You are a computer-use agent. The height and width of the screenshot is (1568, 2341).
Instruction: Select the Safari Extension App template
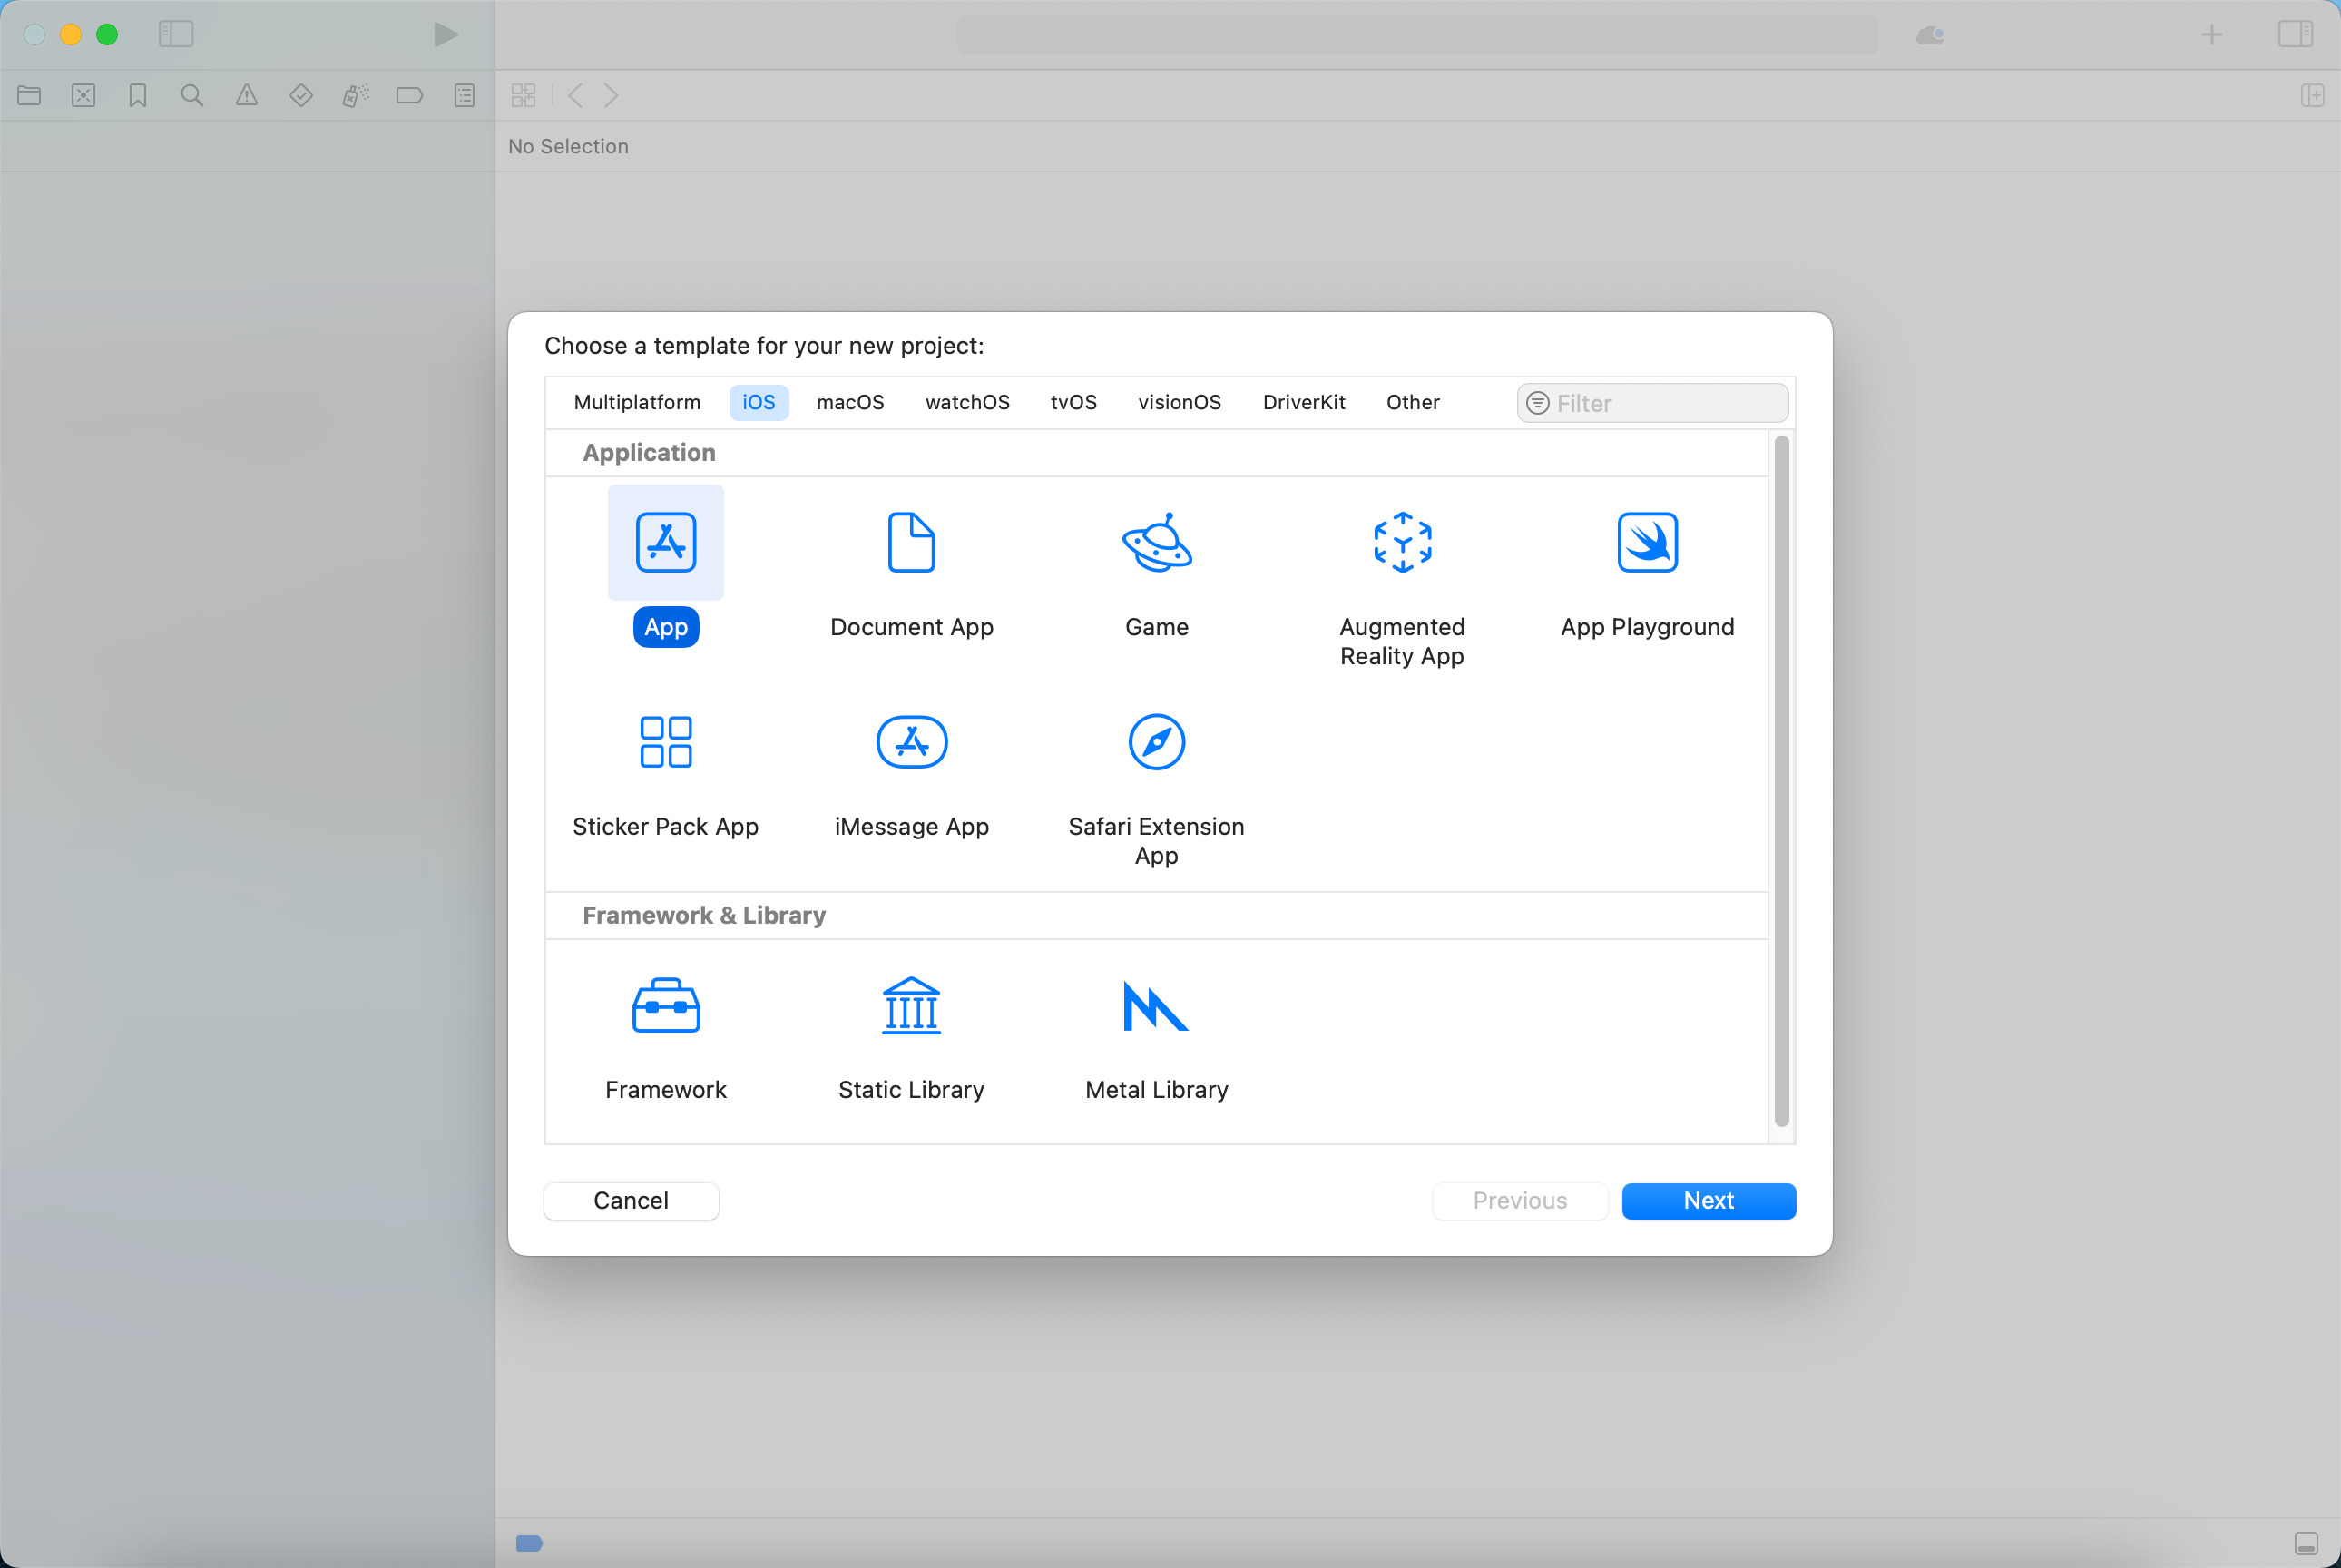click(x=1156, y=743)
